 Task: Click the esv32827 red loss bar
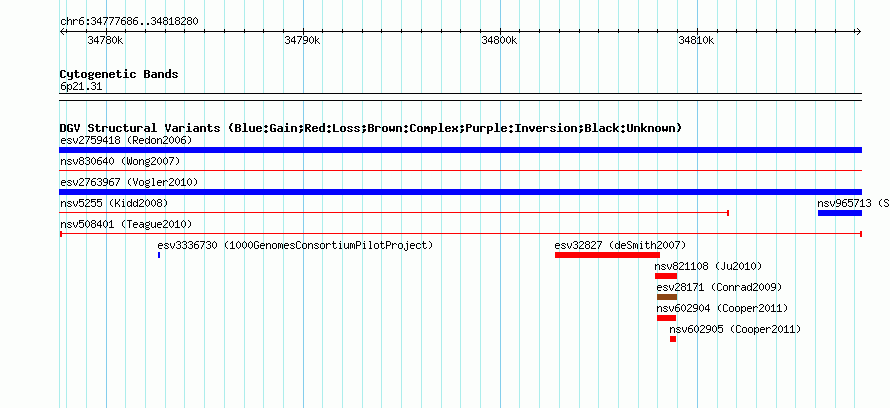coord(607,255)
